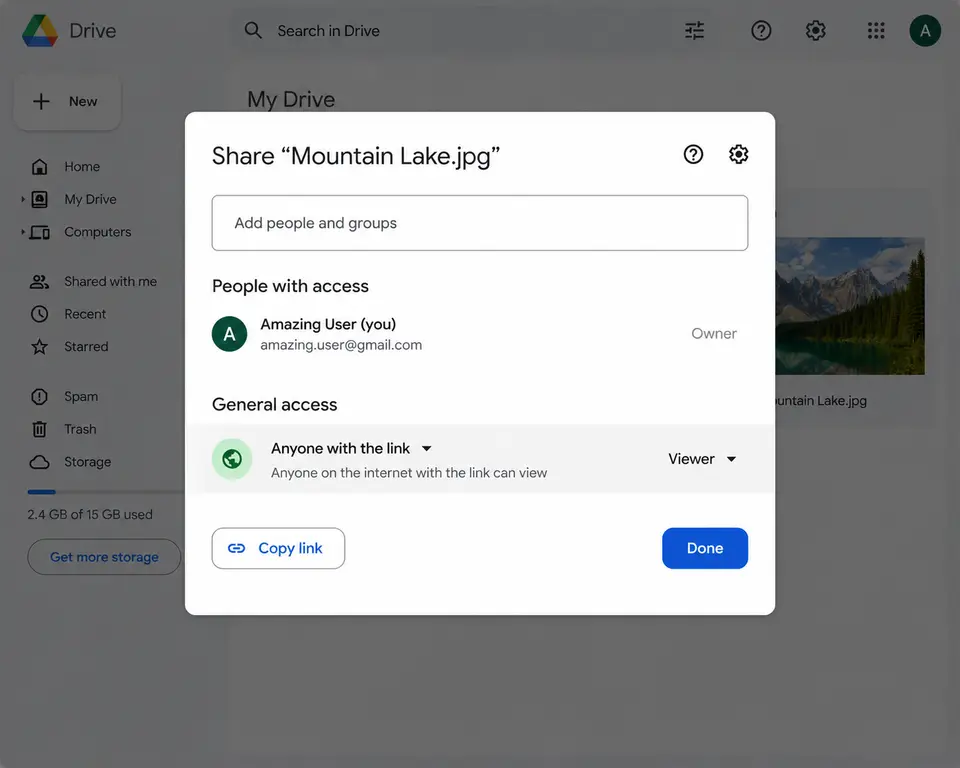Screen dimensions: 960x768
Task: Click Get more storage
Action: coord(104,557)
